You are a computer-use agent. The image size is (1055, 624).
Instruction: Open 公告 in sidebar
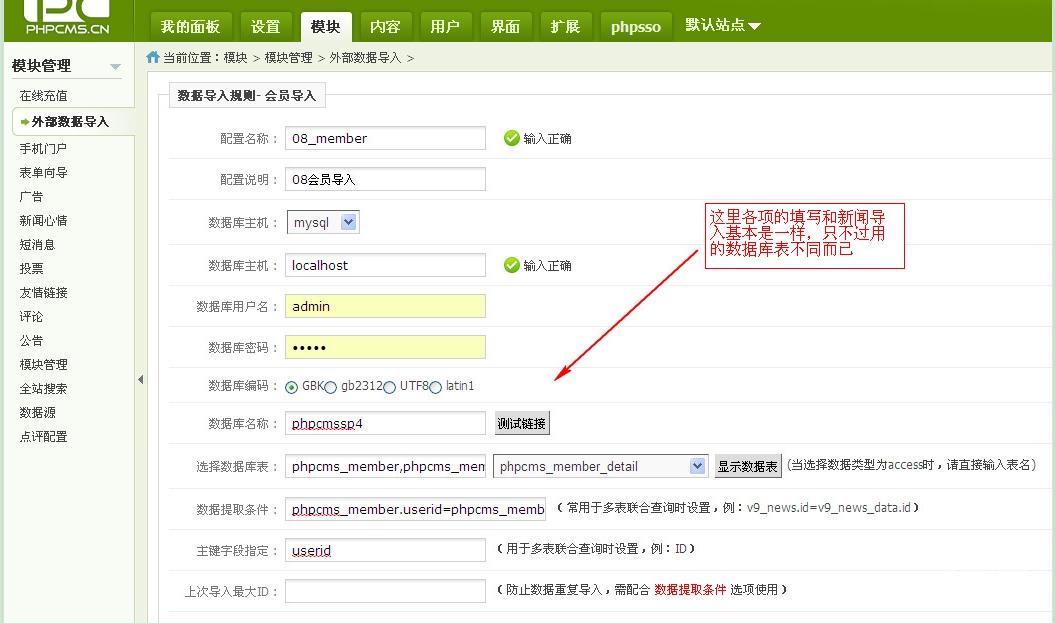[31, 341]
